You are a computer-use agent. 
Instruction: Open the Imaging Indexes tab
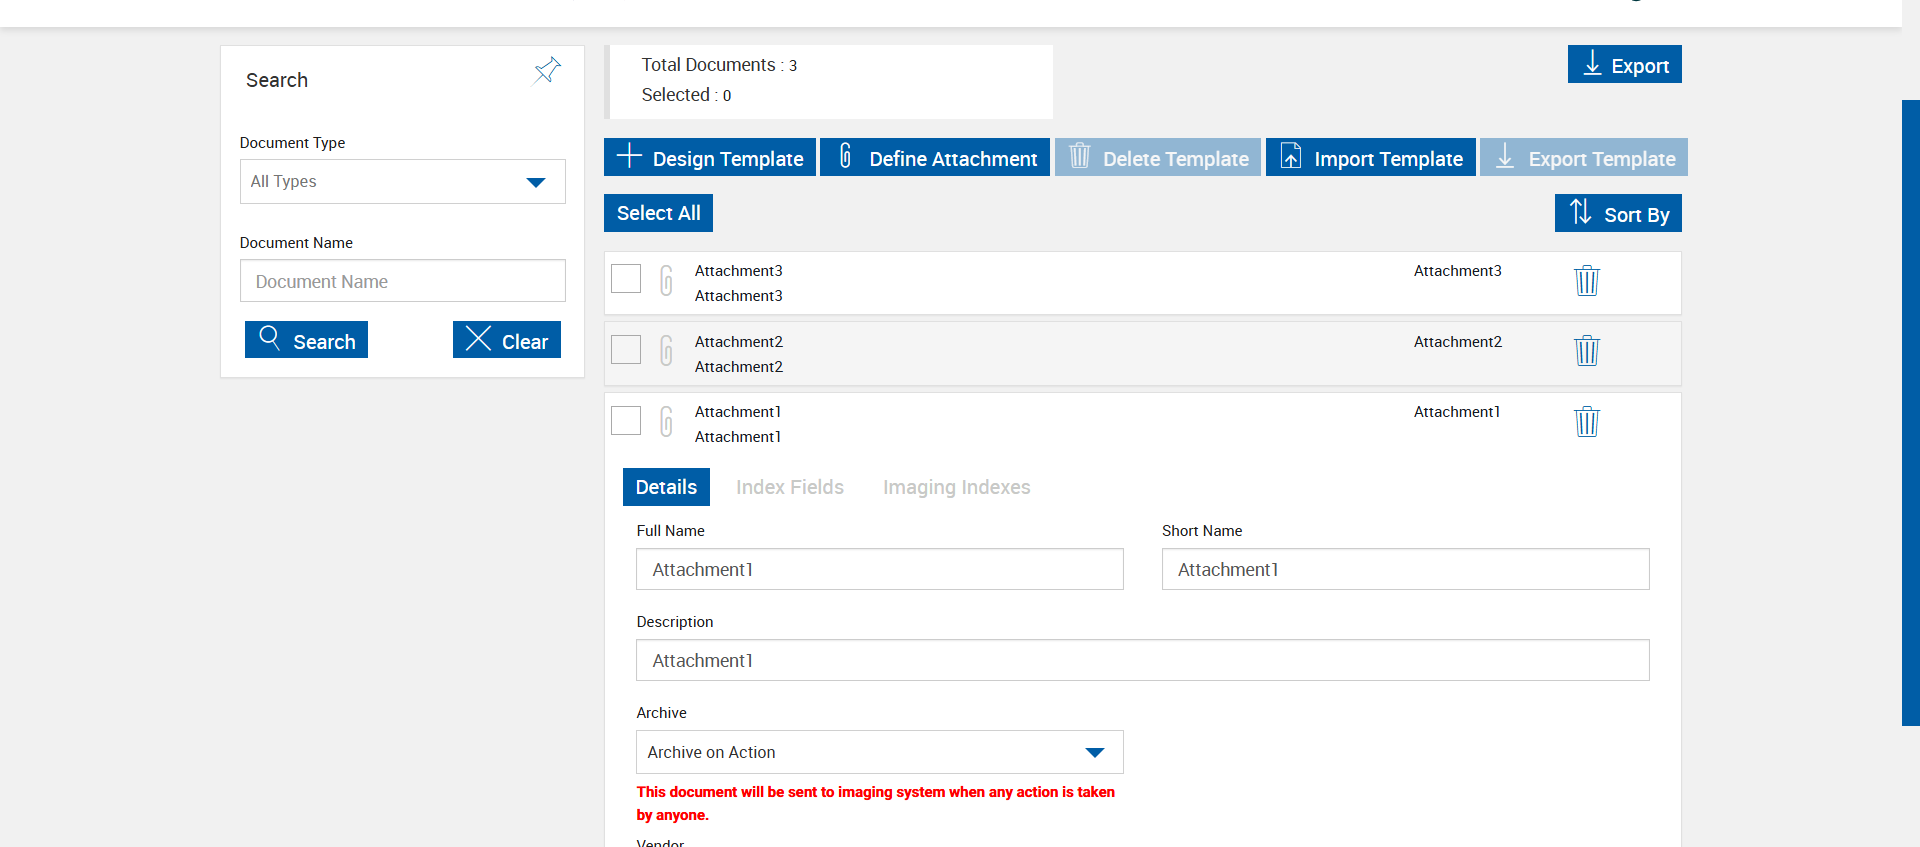coord(956,487)
